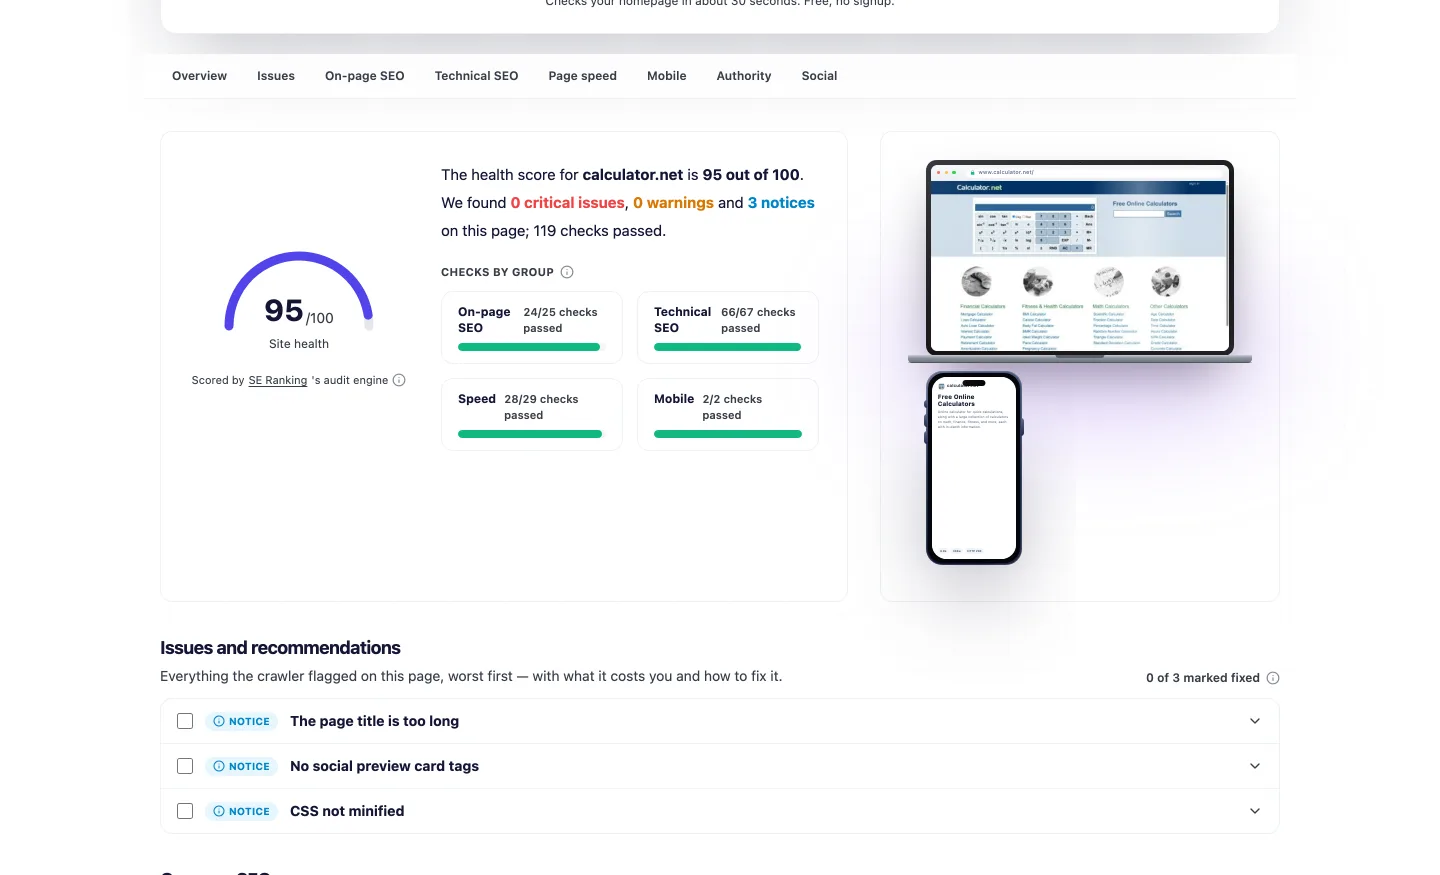This screenshot has height=875, width=1440.
Task: Click the text "CSS not minified"
Action: pos(347,811)
